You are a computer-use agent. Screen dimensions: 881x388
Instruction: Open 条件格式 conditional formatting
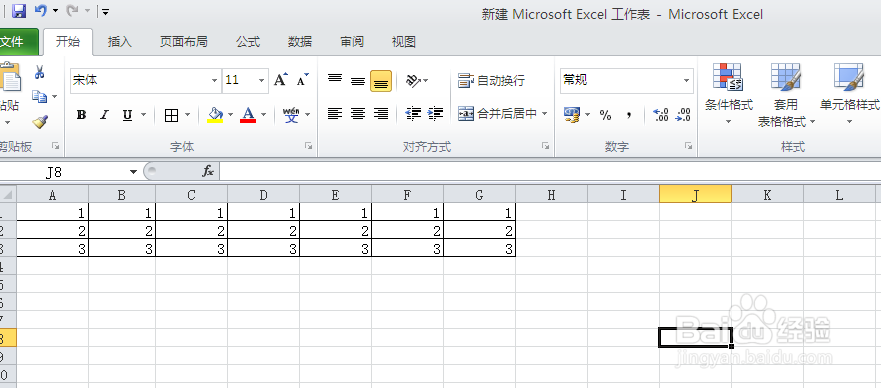coord(729,94)
